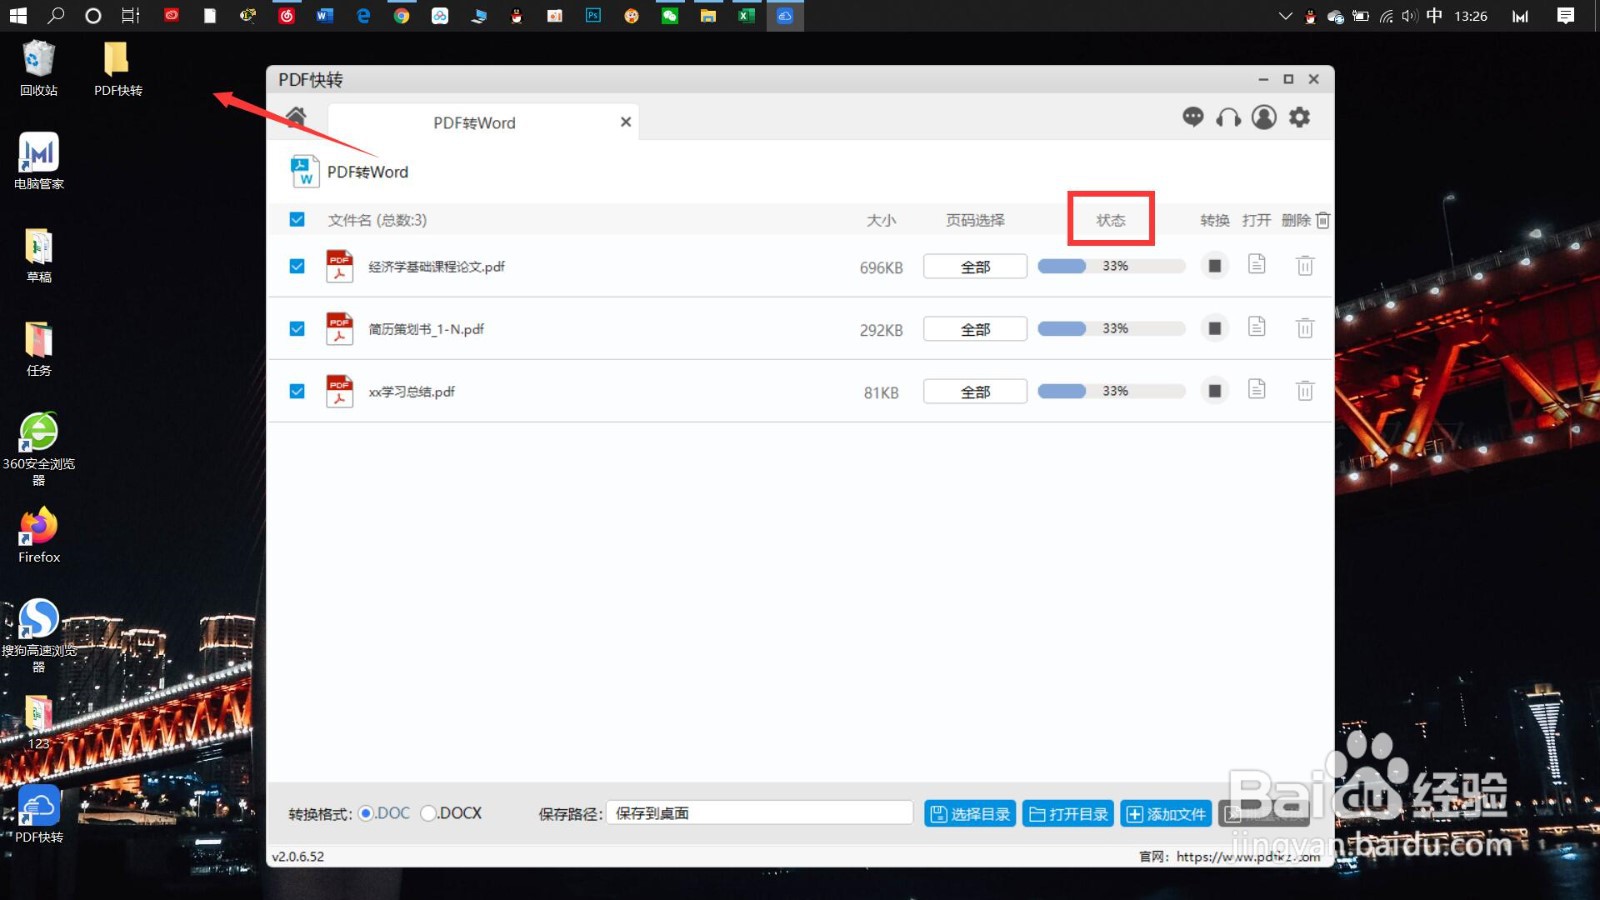Launch PDF快转 from the taskbar
1600x900 pixels.
[785, 15]
